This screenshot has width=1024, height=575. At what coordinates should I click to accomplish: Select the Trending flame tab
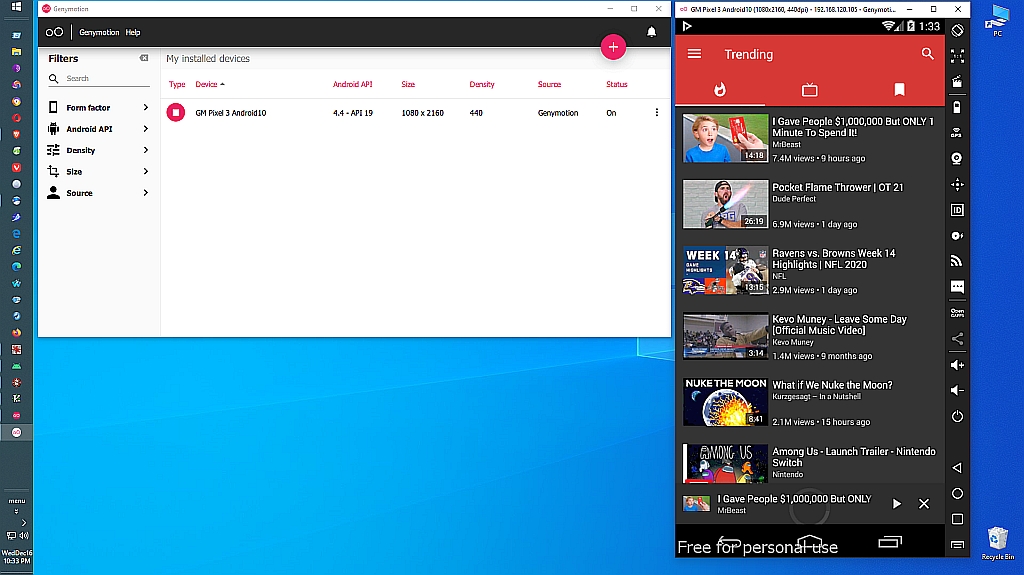point(720,90)
